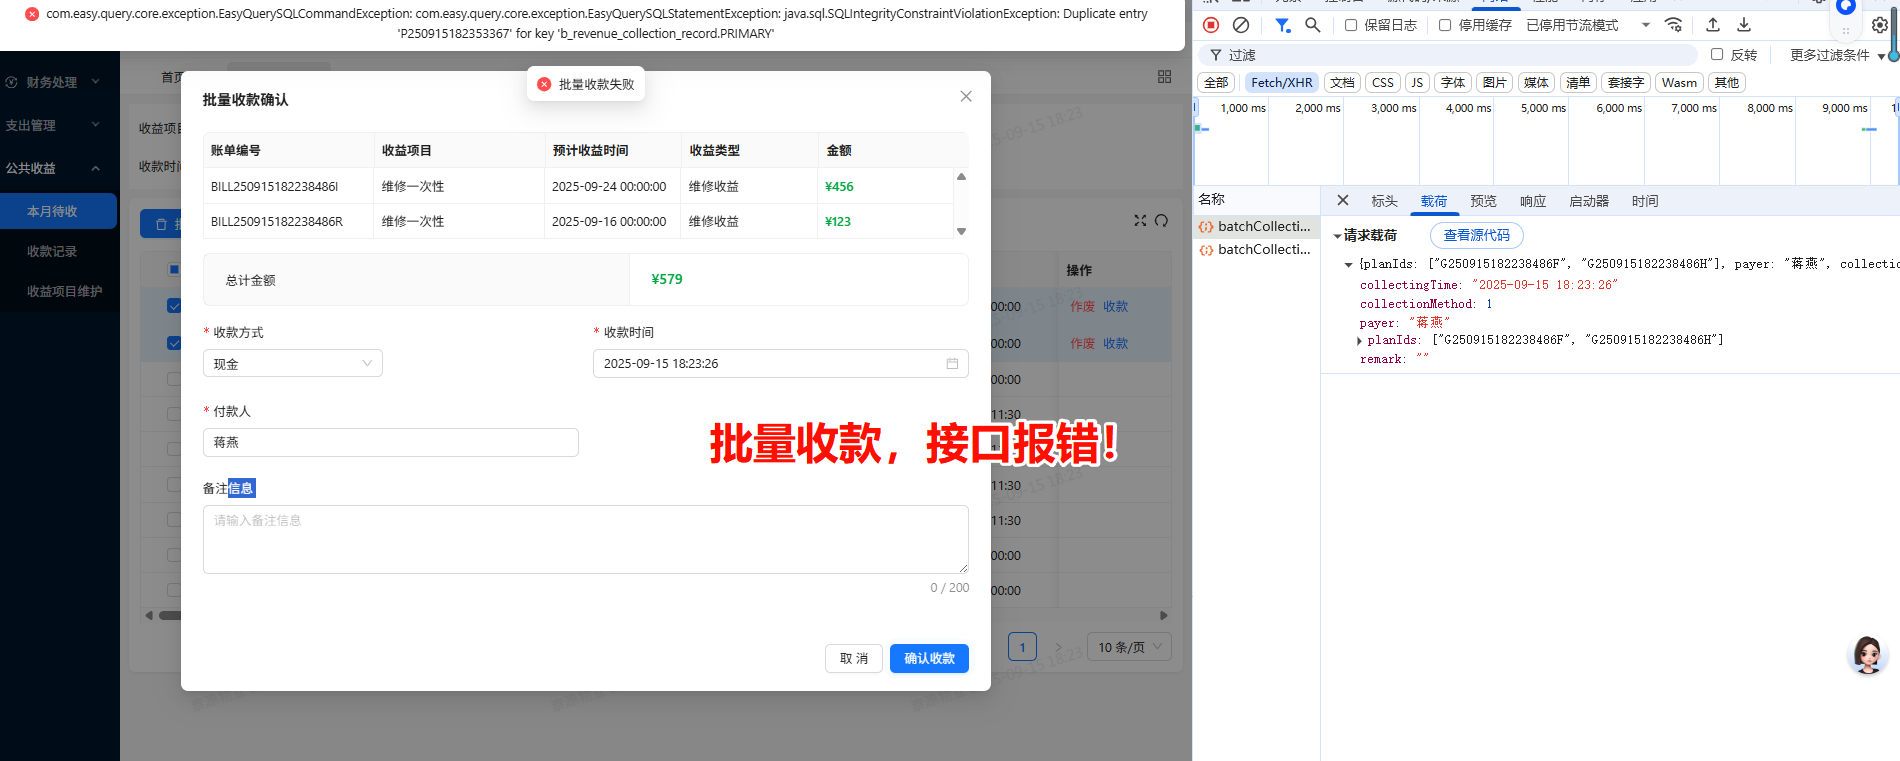Click horizontal scrollbar right arrow under table

coord(1163,615)
